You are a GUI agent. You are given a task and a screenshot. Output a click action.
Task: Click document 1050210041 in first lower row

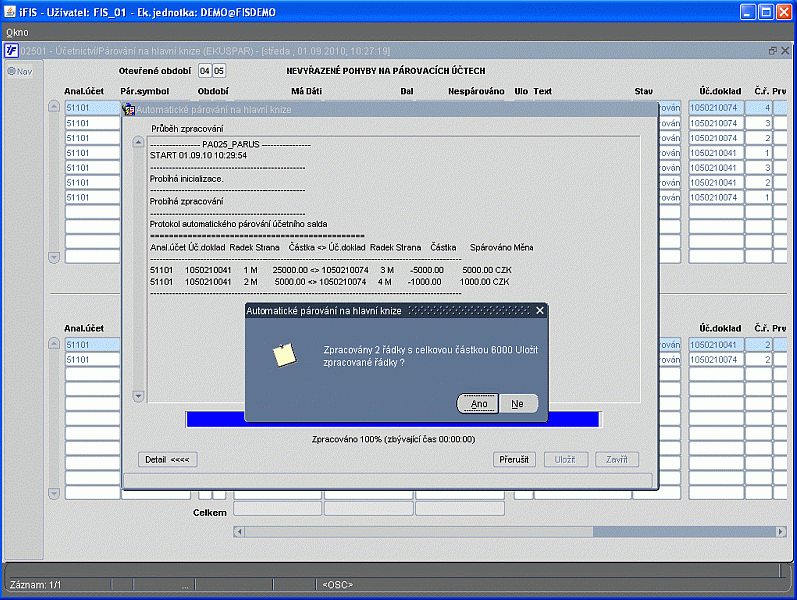(717, 345)
